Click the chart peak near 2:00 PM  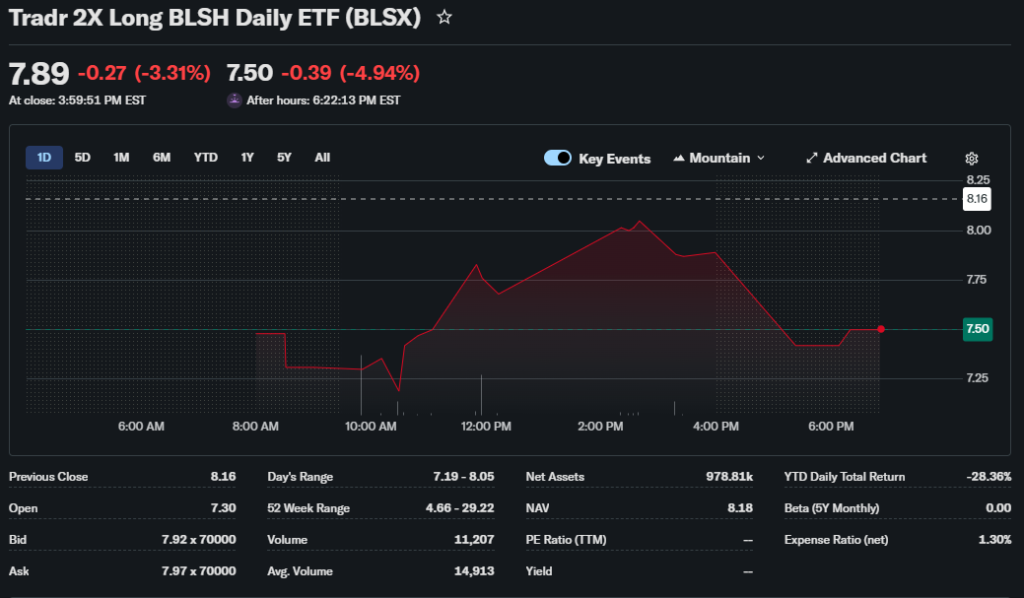639,221
